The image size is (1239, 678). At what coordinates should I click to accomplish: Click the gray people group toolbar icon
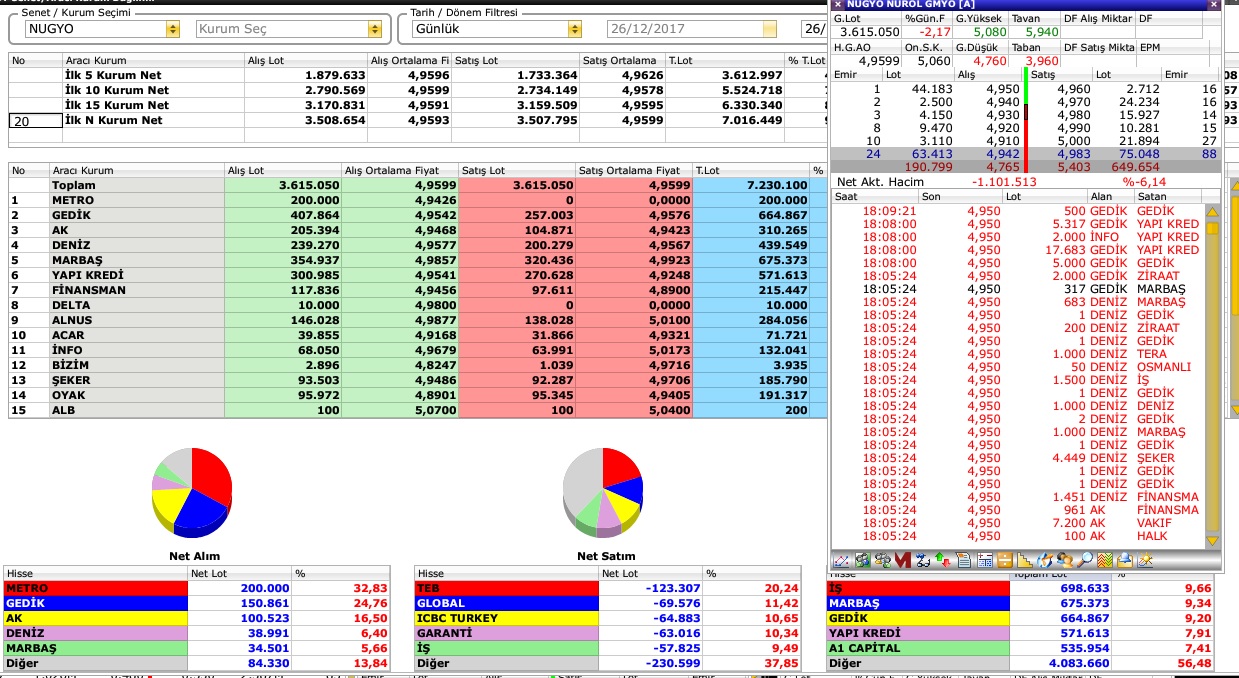[883, 560]
